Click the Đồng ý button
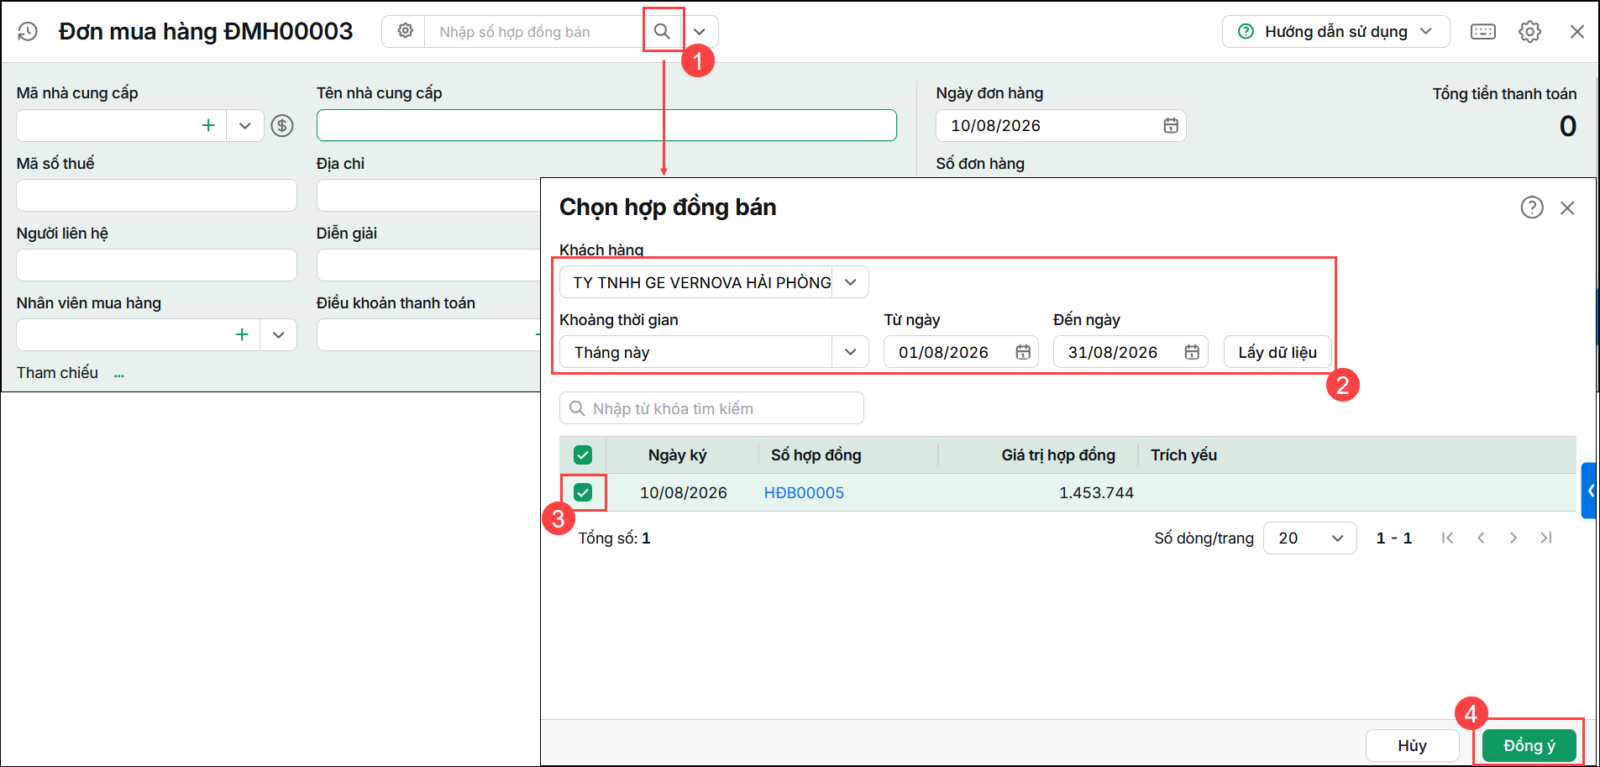Screen dimensions: 1600x767 pyautogui.click(x=1529, y=746)
